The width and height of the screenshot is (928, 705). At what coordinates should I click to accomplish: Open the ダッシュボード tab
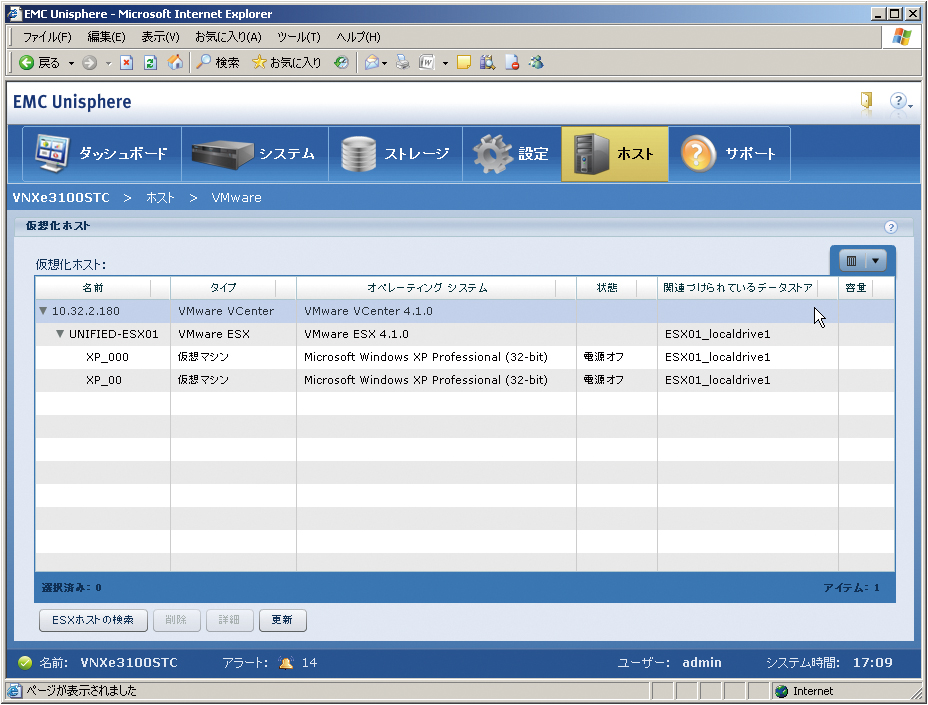pyautogui.click(x=102, y=154)
